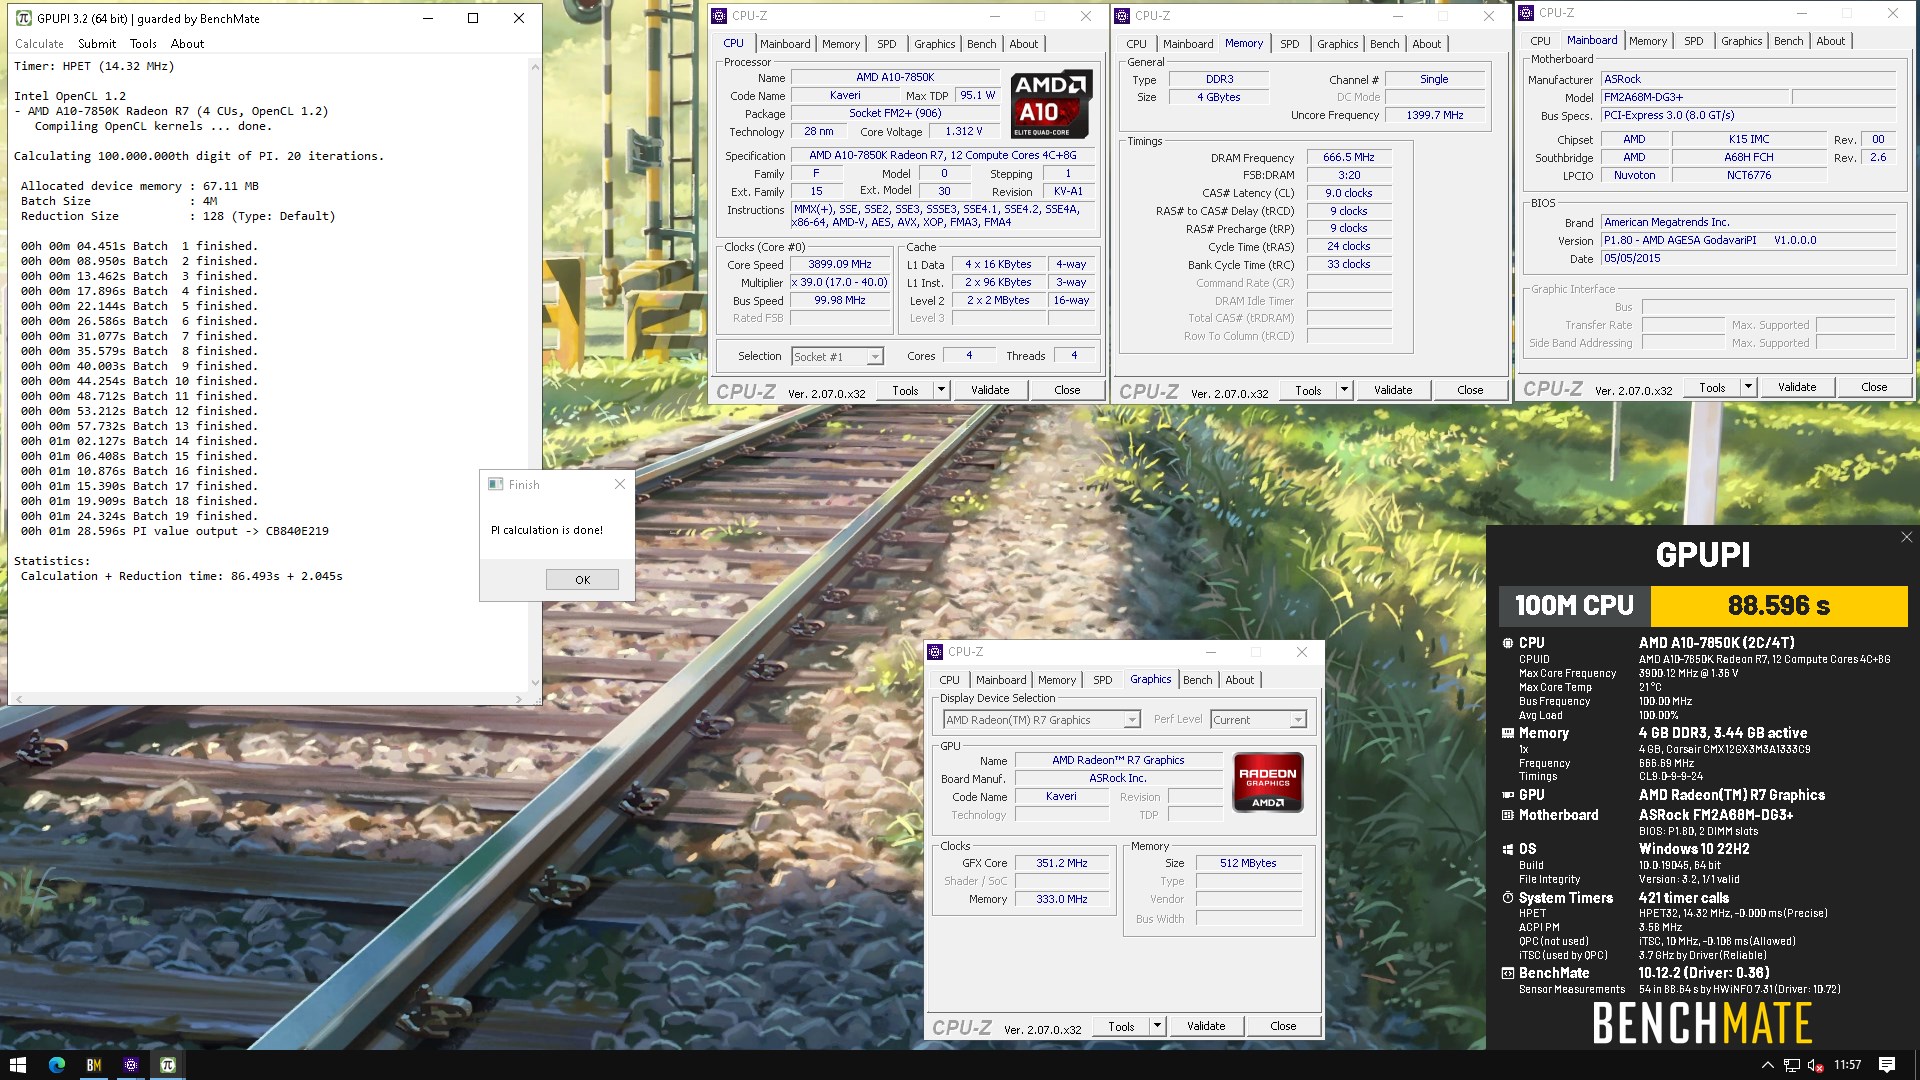Image resolution: width=1920 pixels, height=1080 pixels.
Task: Switch to Bench tab in CPU window
Action: (x=982, y=44)
